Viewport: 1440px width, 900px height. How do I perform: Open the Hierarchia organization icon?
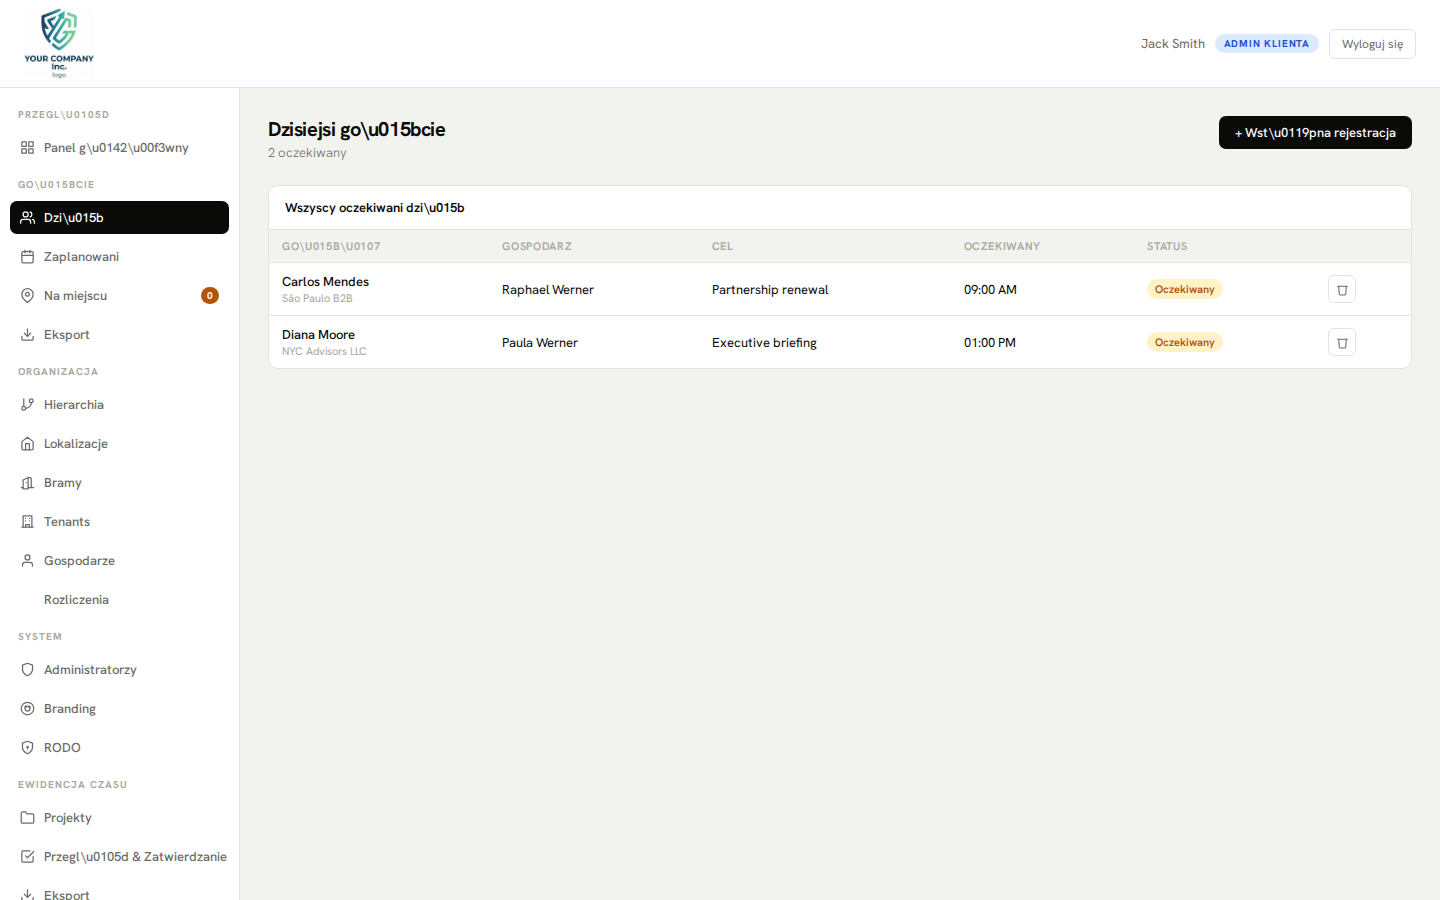point(27,404)
